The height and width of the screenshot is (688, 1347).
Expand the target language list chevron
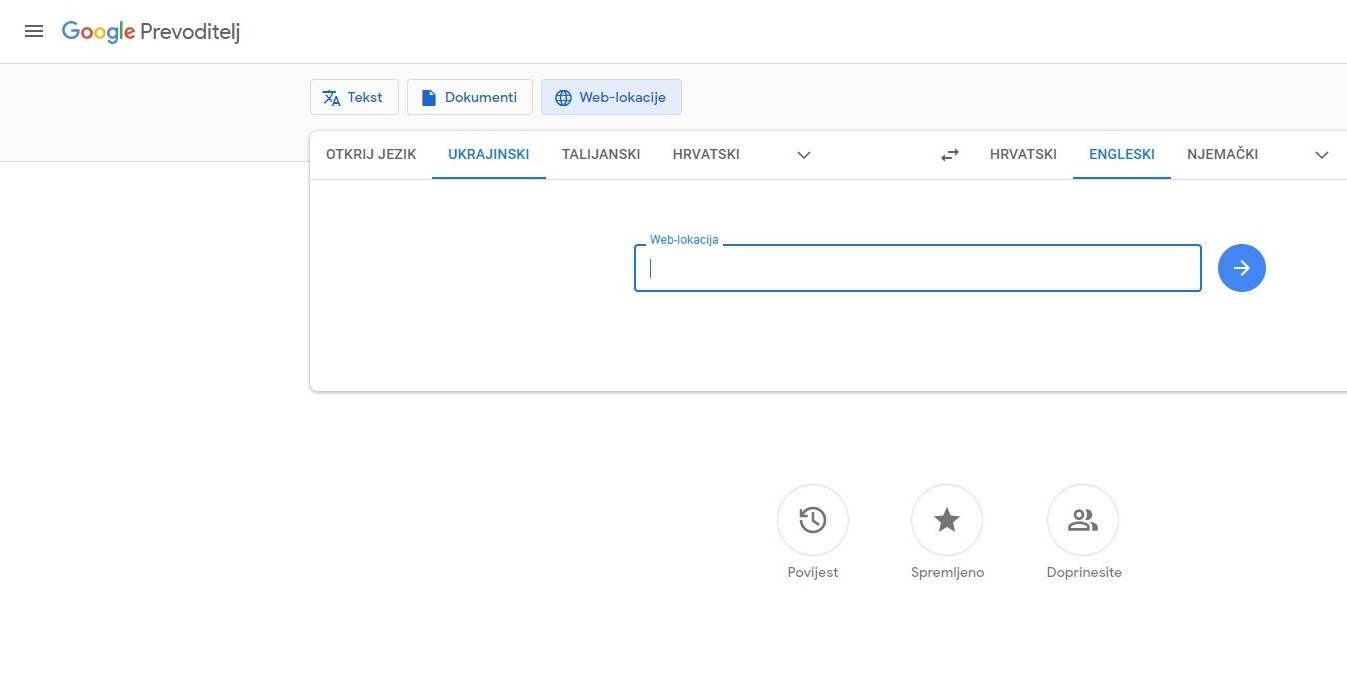coord(1322,155)
